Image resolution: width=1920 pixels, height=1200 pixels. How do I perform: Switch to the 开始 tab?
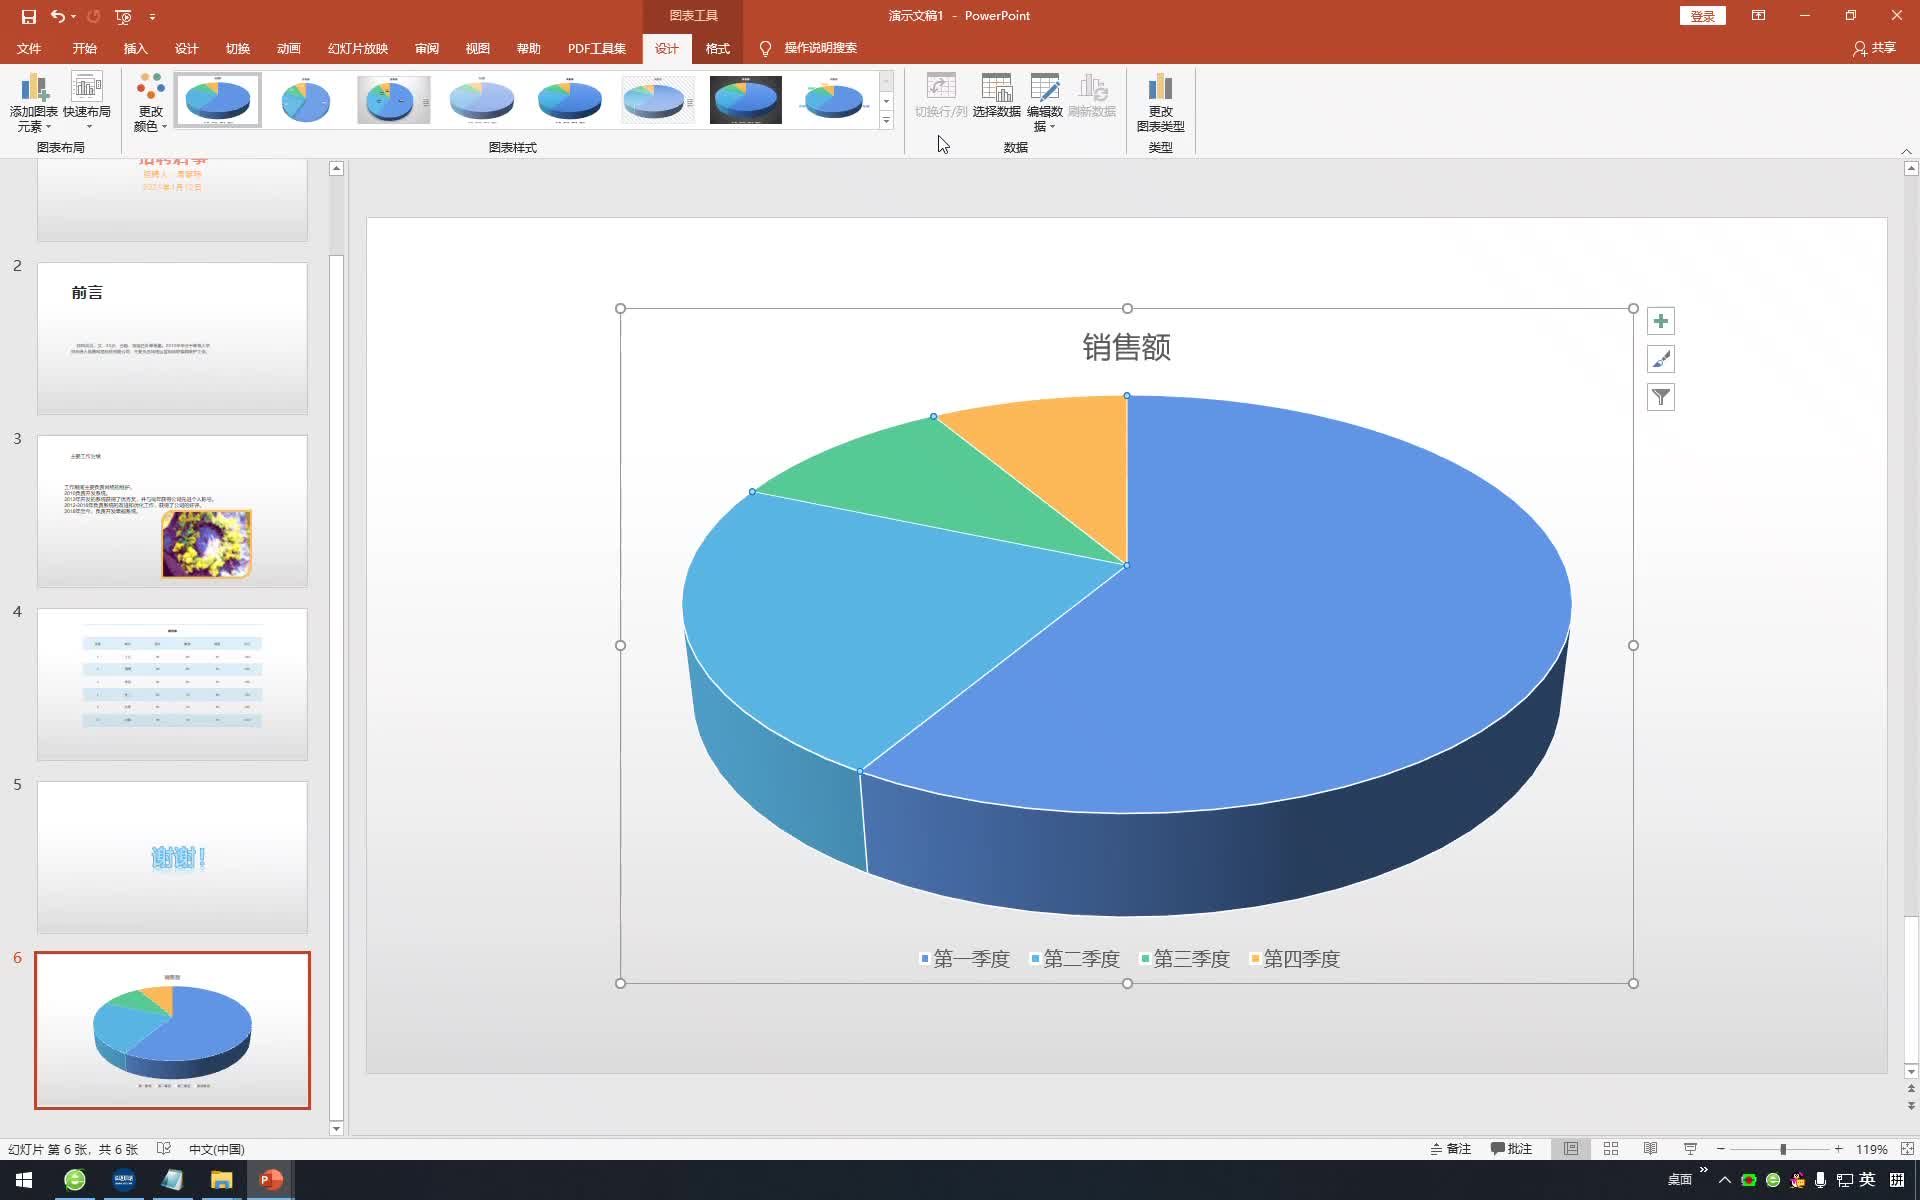click(85, 48)
